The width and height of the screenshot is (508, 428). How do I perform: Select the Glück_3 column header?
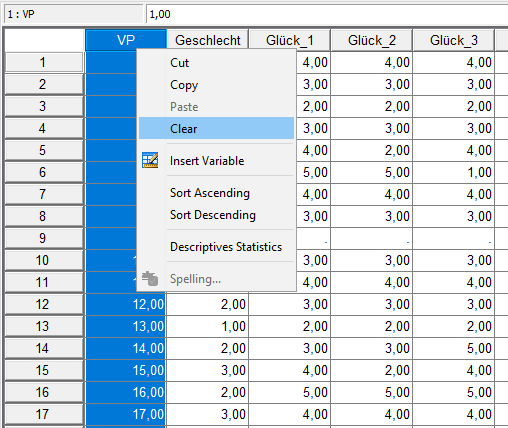click(454, 40)
